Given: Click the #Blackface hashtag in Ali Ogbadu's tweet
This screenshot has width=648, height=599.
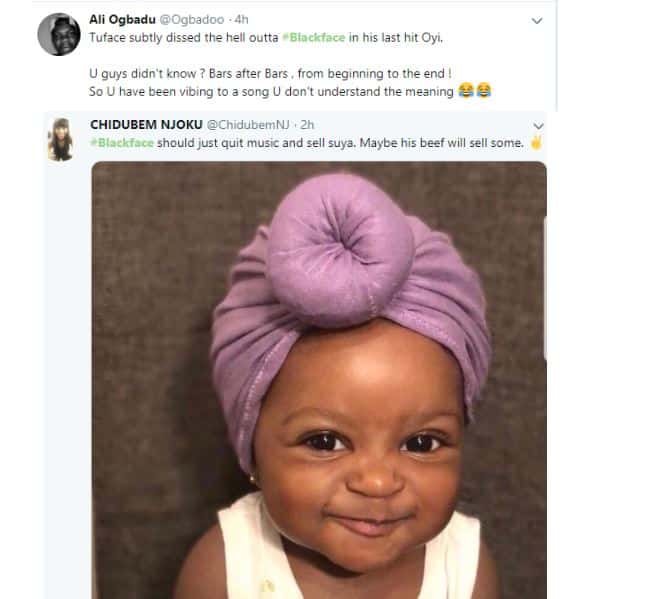Looking at the screenshot, I should 310,36.
